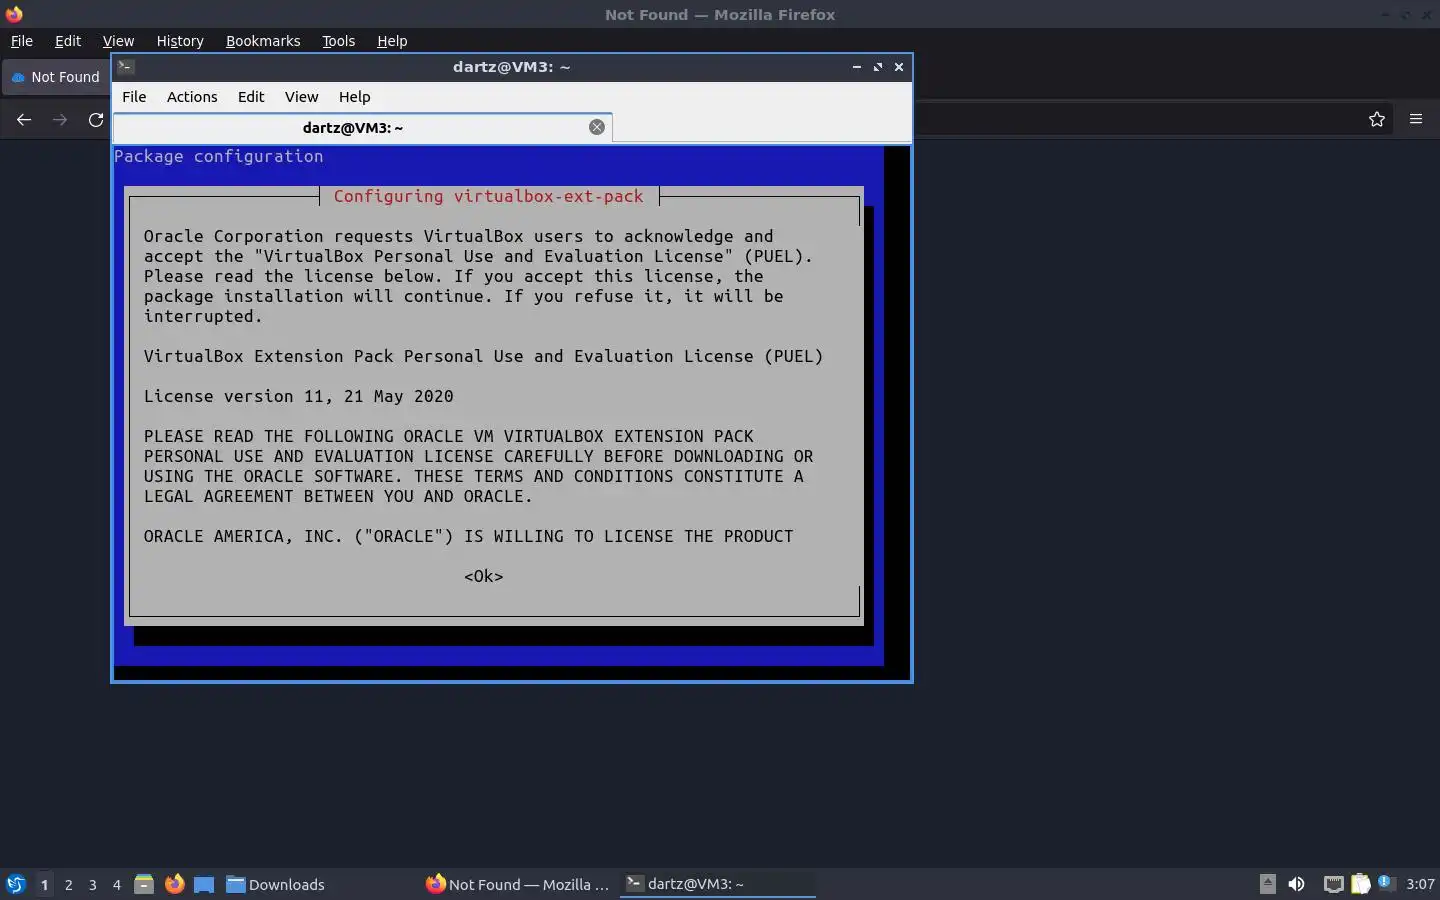Viewport: 1440px width, 900px height.
Task: Open Firefox Tools menu
Action: pyautogui.click(x=338, y=41)
